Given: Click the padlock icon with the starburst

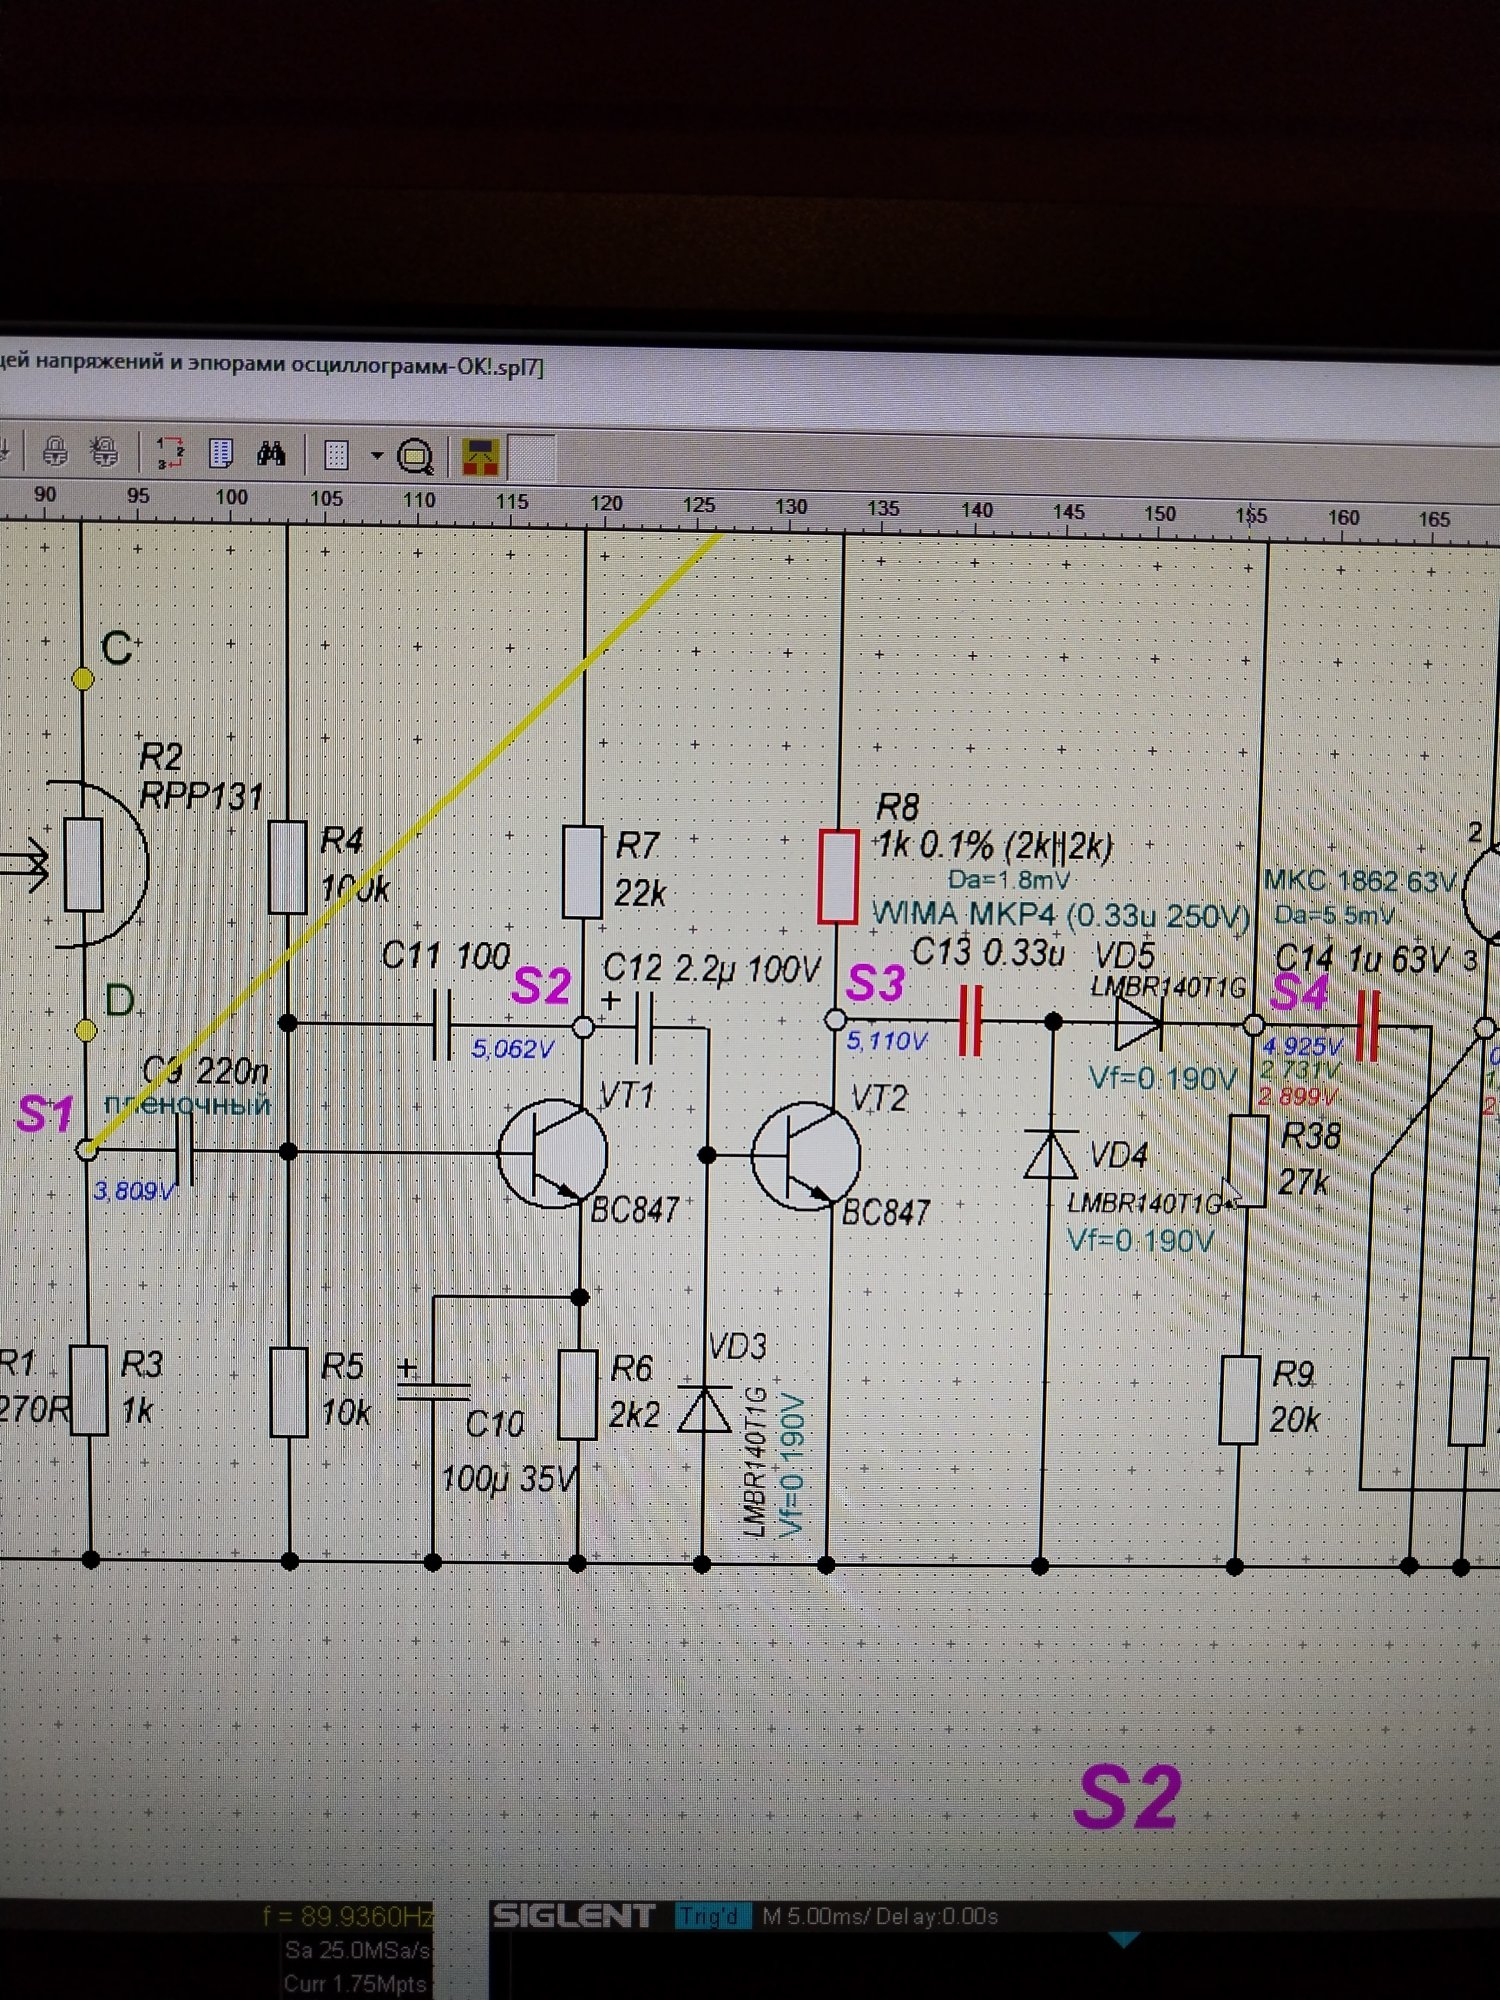Looking at the screenshot, I should [x=104, y=452].
